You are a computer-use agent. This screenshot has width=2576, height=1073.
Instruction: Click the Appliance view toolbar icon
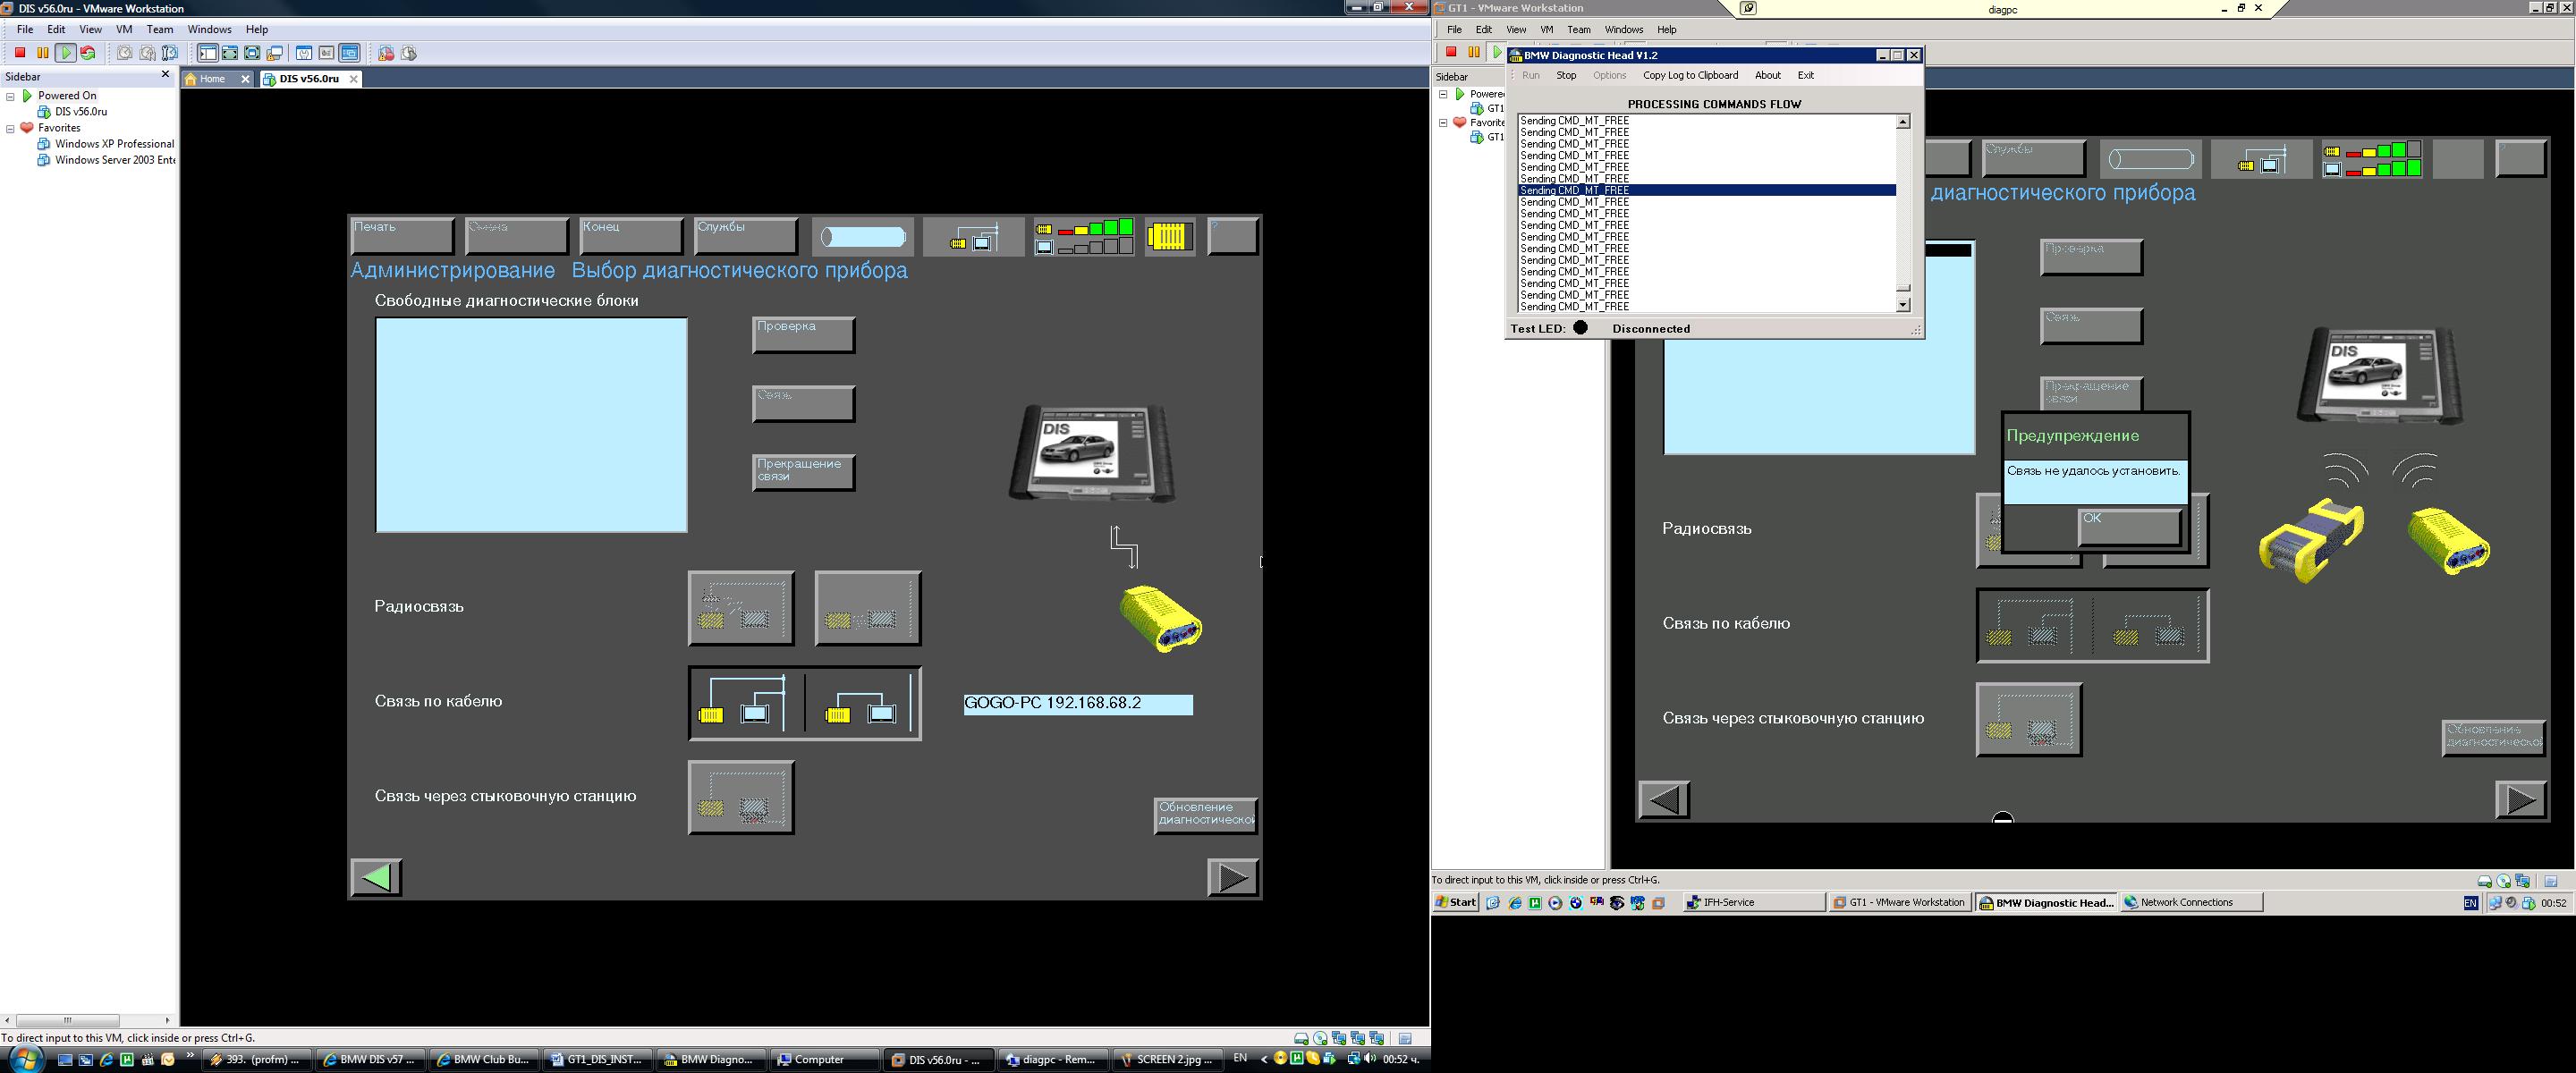click(x=326, y=53)
